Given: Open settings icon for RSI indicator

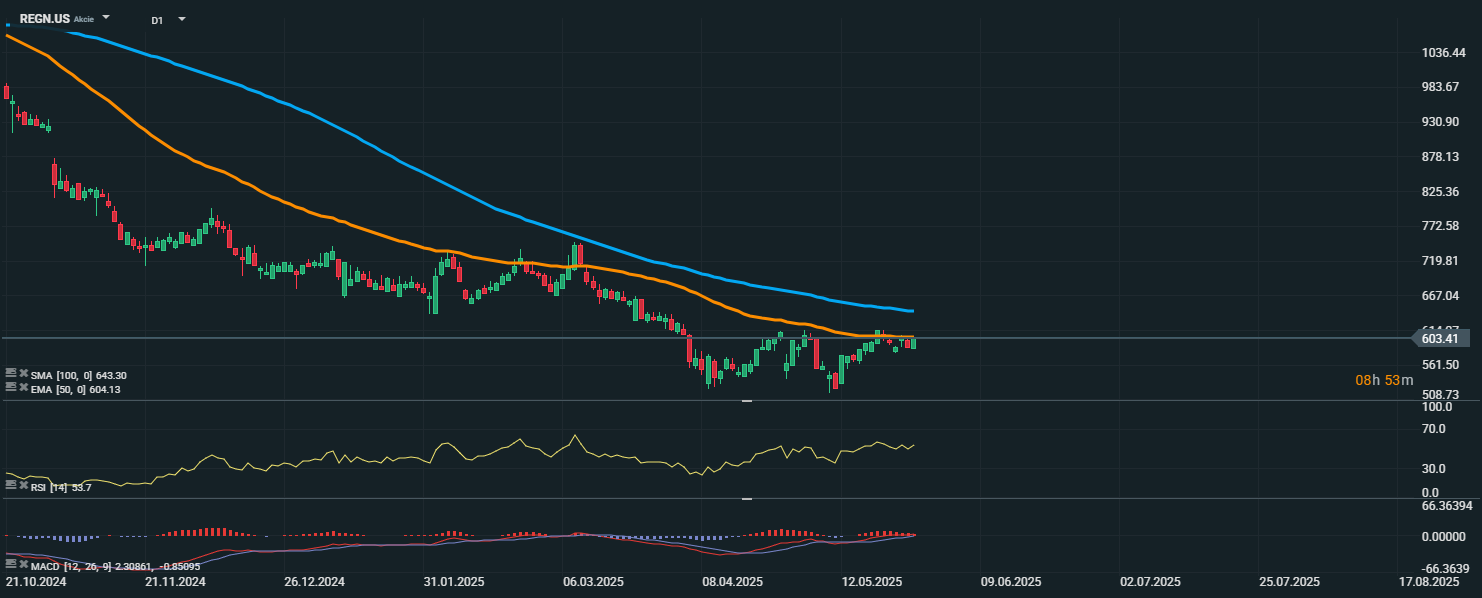Looking at the screenshot, I should point(11,487).
